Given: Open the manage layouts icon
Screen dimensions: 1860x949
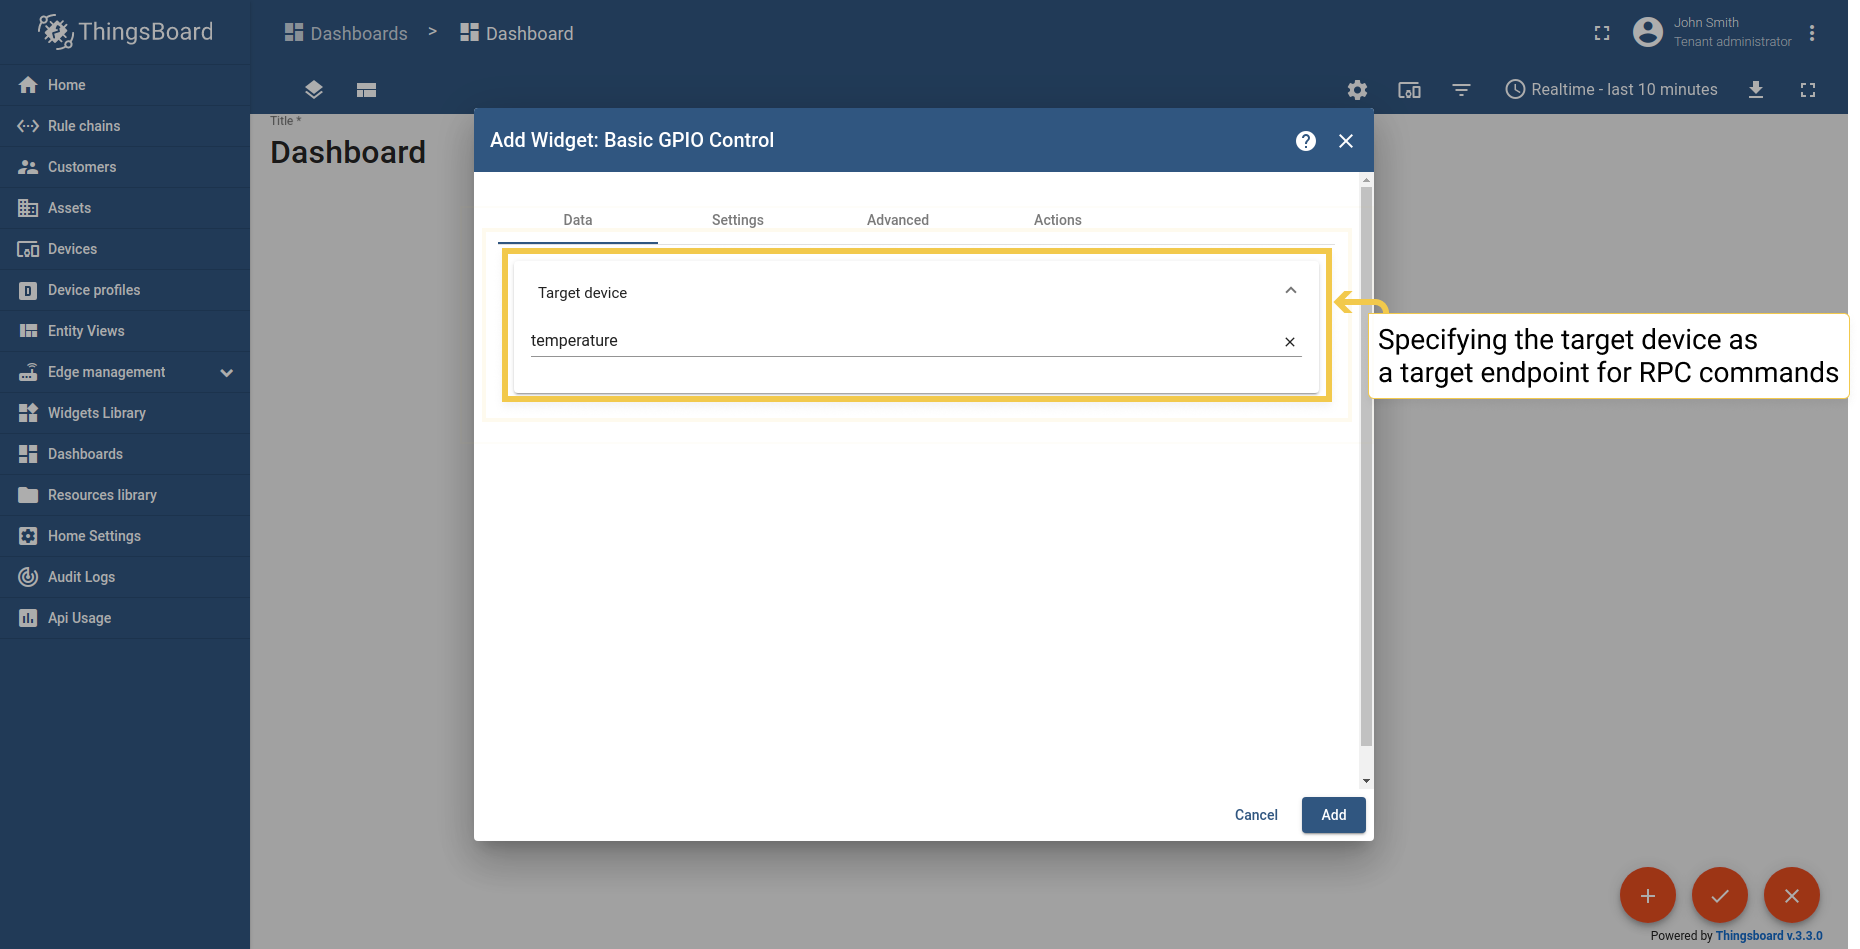Looking at the screenshot, I should [366, 90].
